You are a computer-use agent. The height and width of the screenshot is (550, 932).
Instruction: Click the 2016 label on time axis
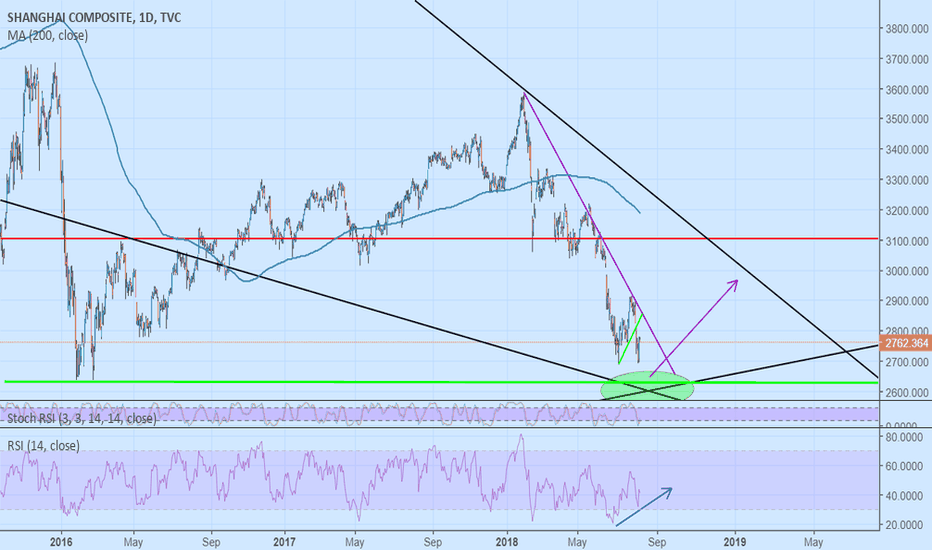(61, 542)
